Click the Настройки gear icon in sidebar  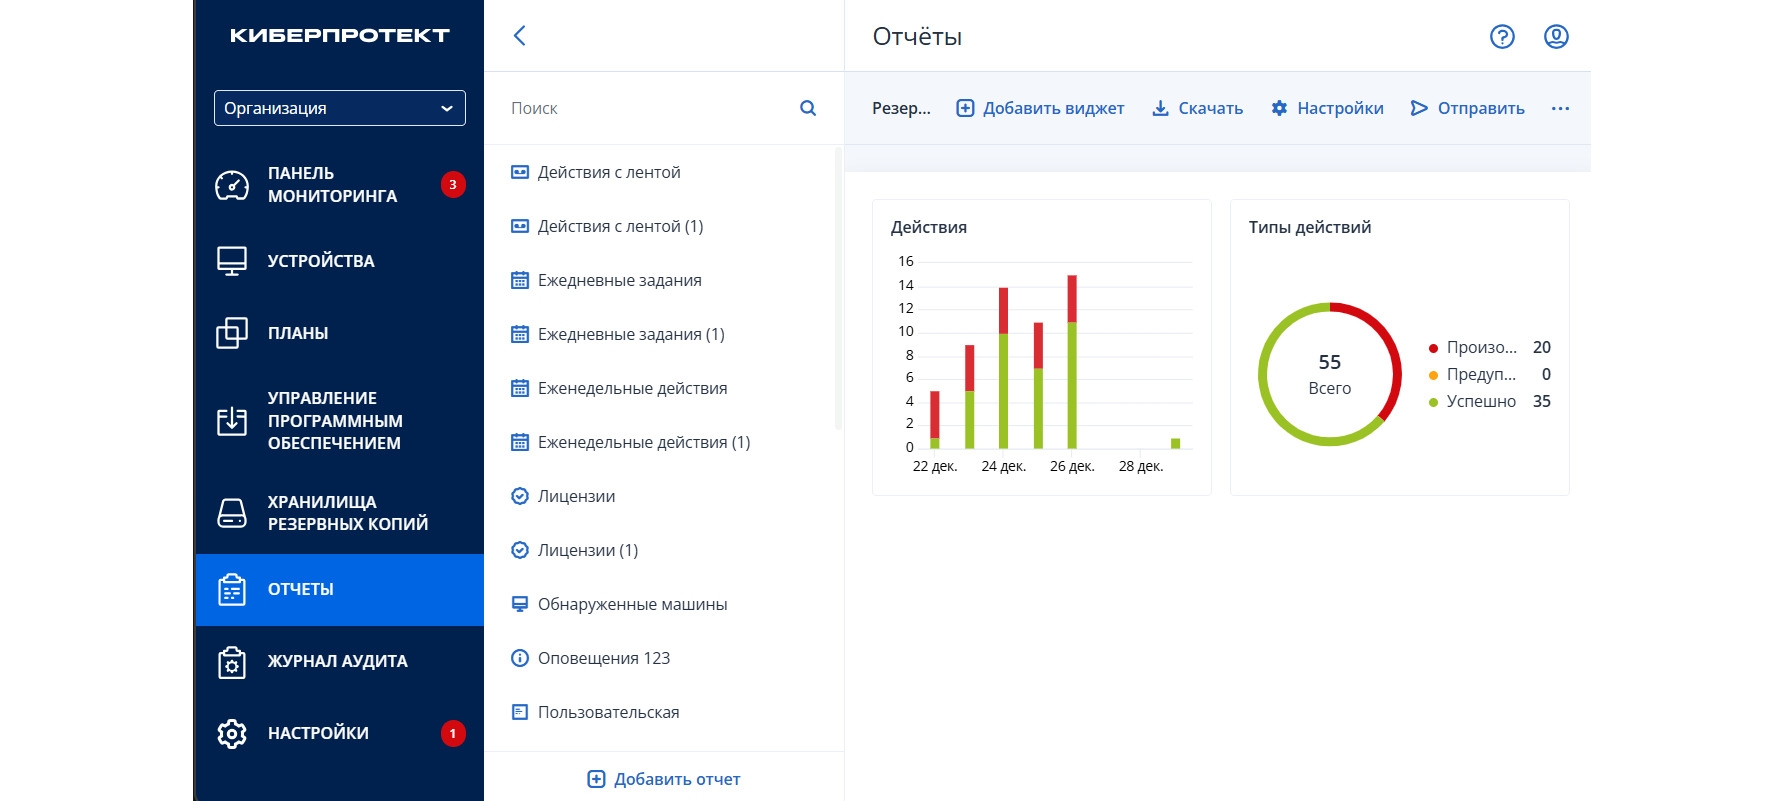[232, 733]
